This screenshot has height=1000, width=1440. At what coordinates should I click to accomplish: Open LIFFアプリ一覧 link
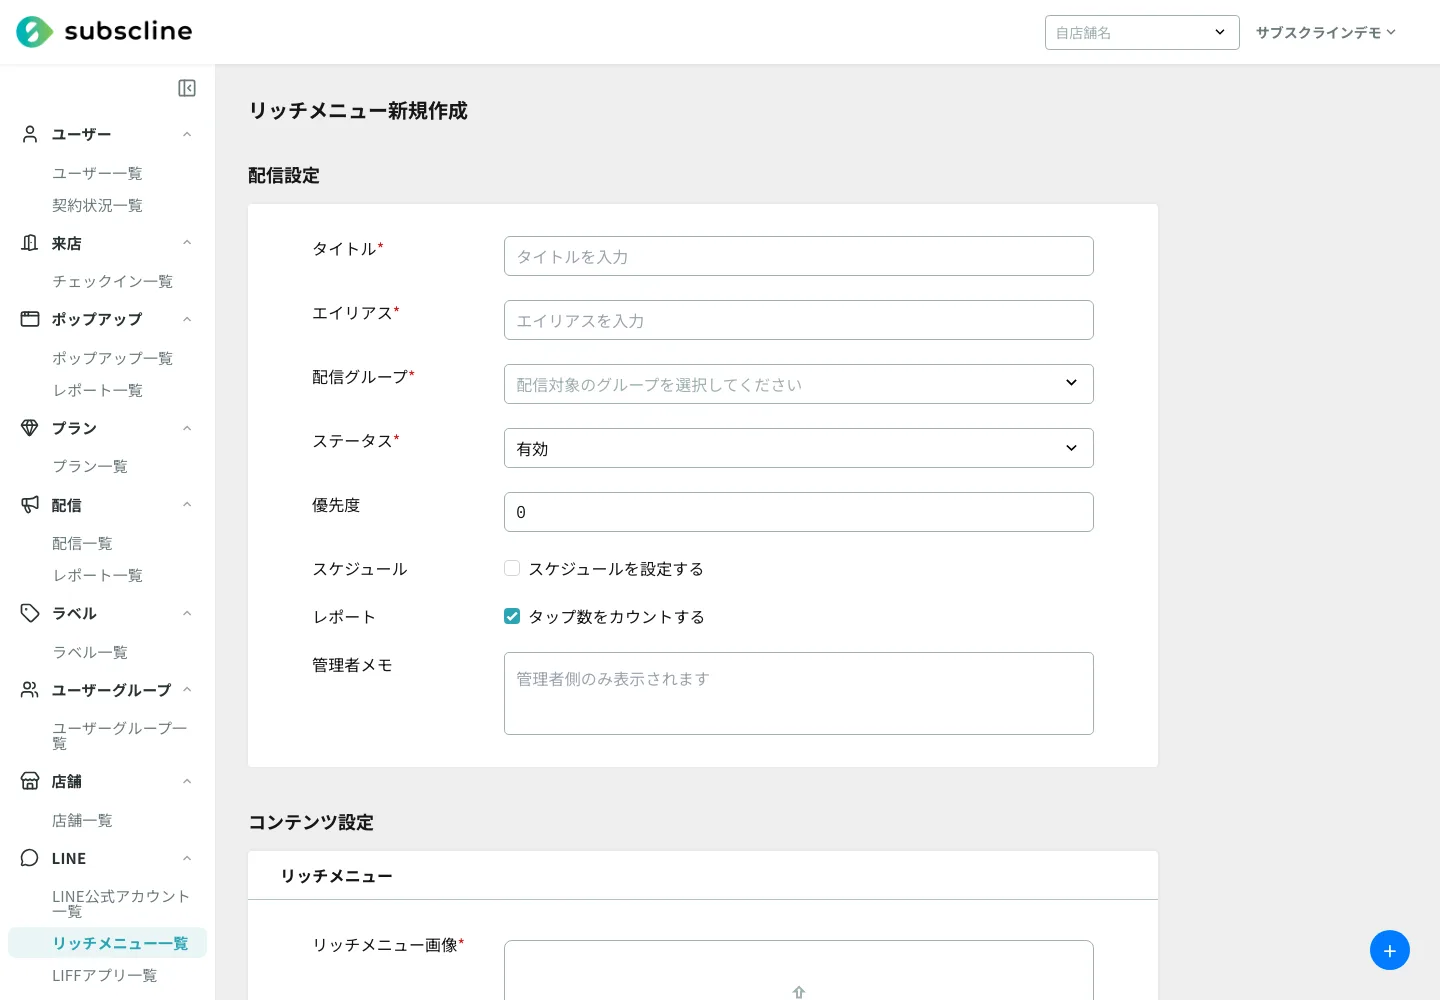pos(104,975)
